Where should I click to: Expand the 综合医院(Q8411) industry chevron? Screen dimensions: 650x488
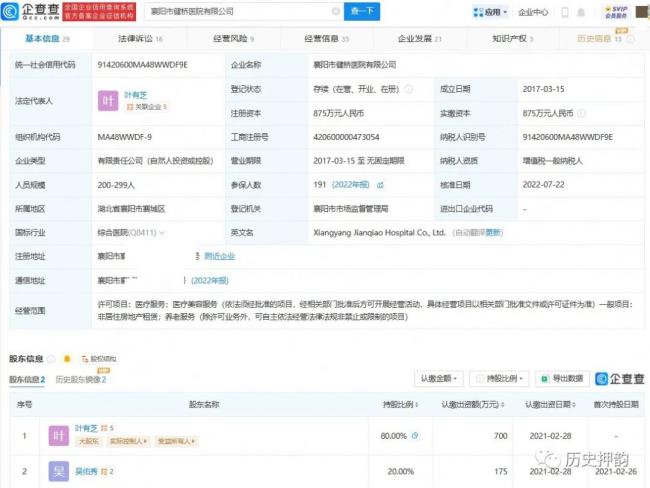(161, 232)
